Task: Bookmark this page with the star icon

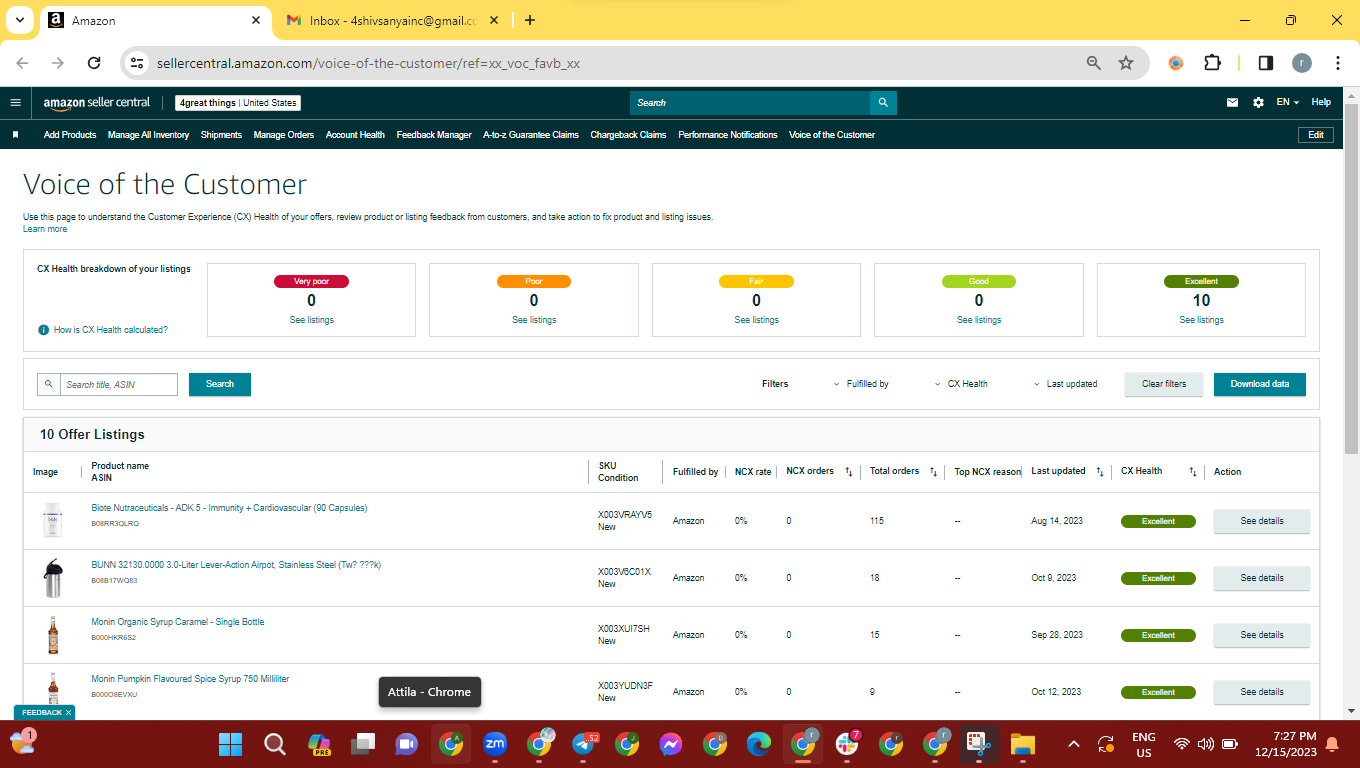Action: pyautogui.click(x=1126, y=63)
